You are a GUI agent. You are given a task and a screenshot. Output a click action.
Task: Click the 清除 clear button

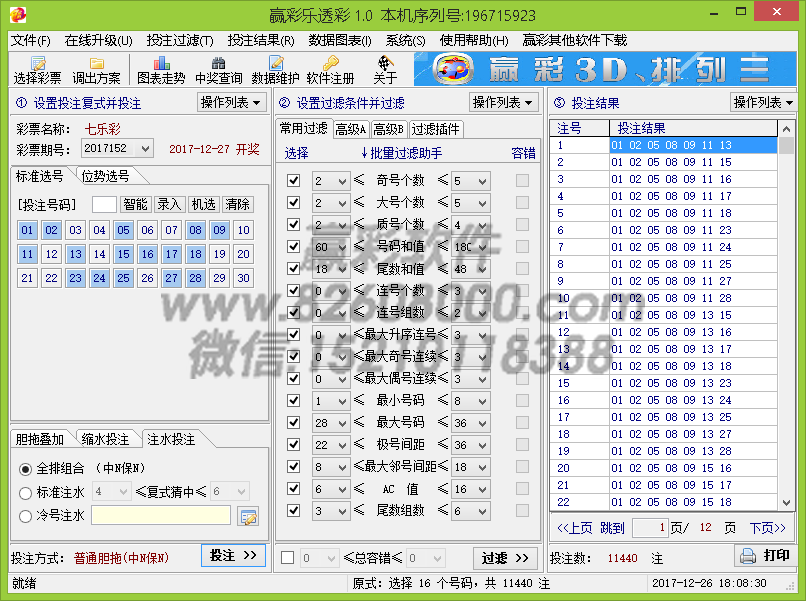[237, 205]
